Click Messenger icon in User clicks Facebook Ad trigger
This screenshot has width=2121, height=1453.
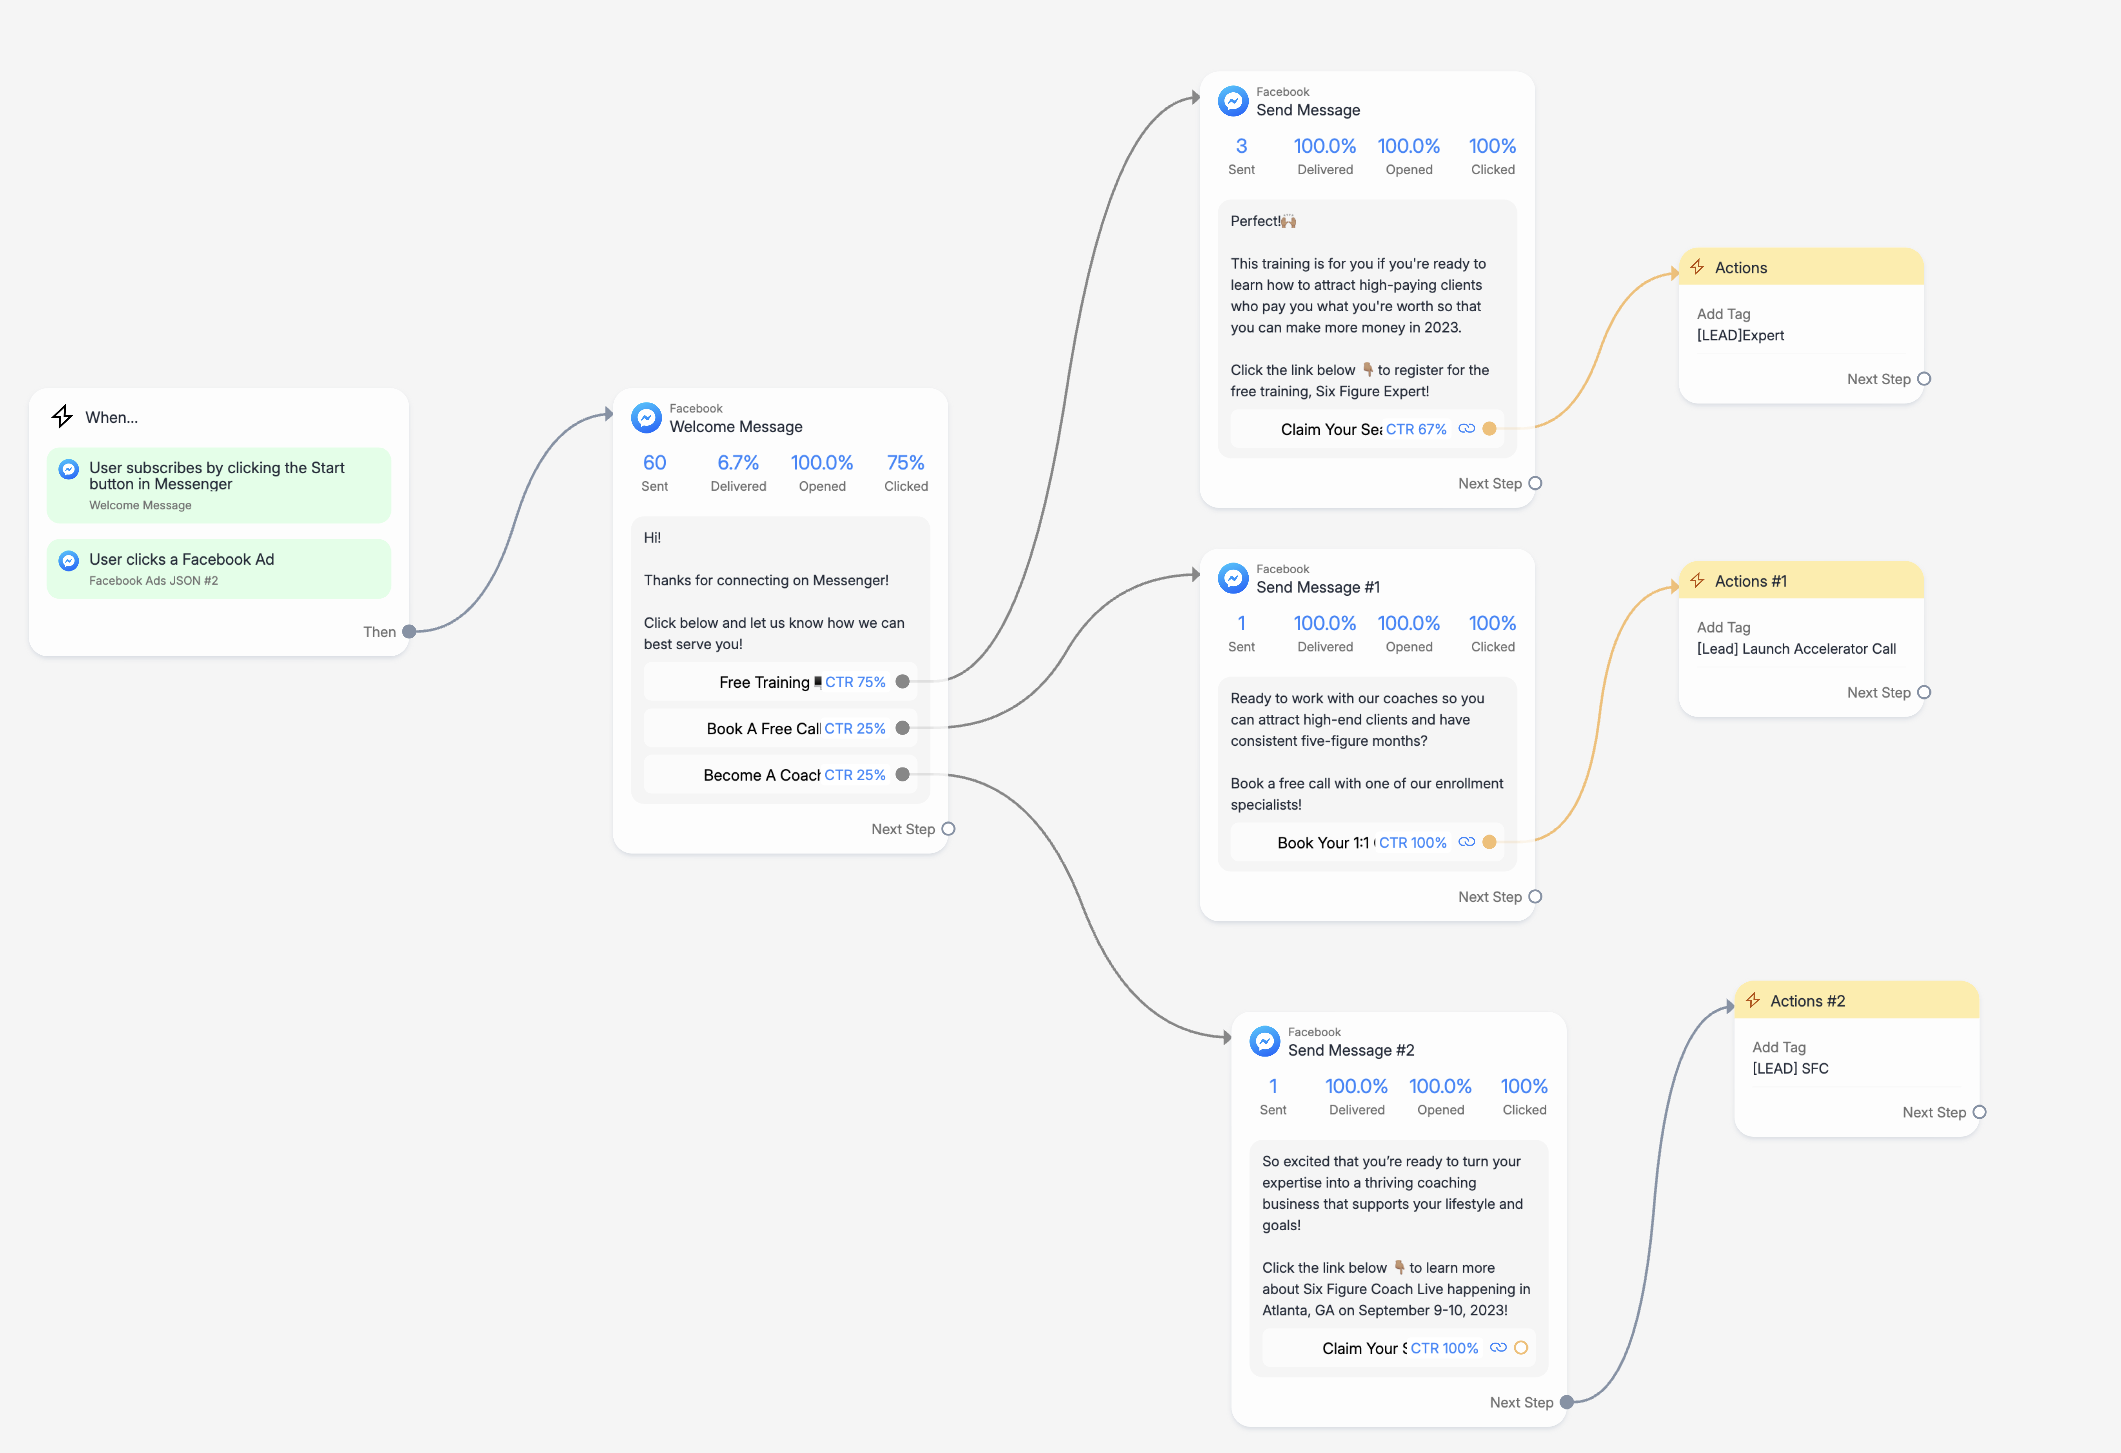coord(69,561)
